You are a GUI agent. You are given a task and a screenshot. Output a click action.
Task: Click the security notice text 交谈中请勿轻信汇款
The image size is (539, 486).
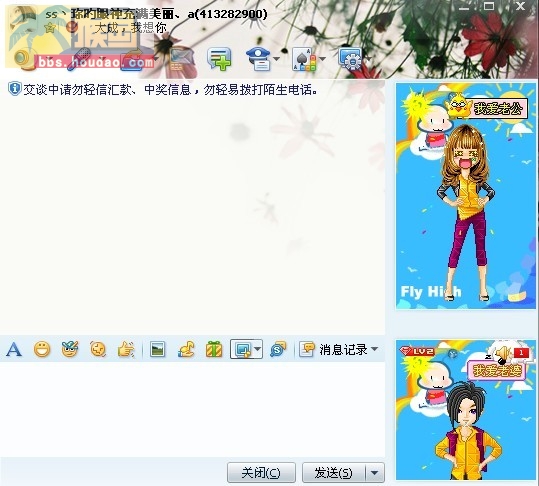(170, 90)
